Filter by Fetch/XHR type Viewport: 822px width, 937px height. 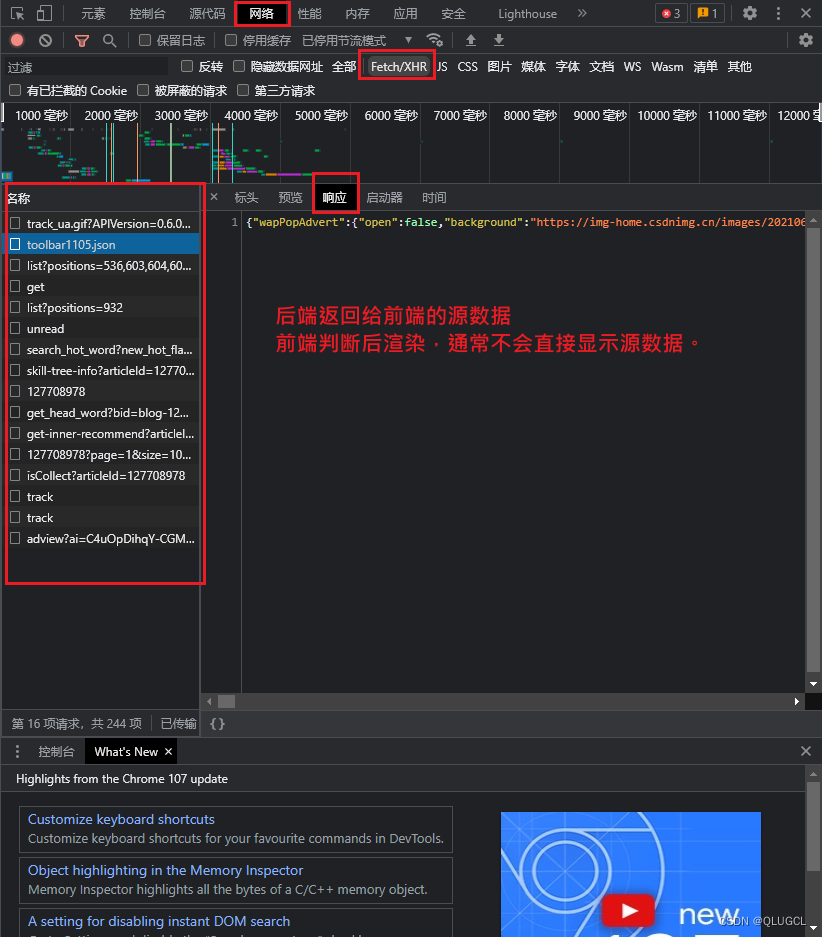tap(398, 66)
